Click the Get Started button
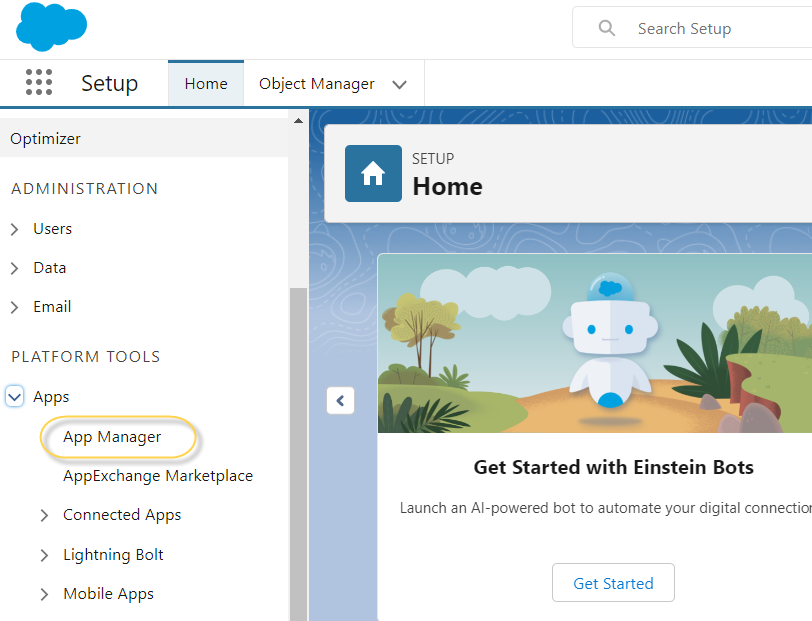Image resolution: width=812 pixels, height=621 pixels. [613, 583]
